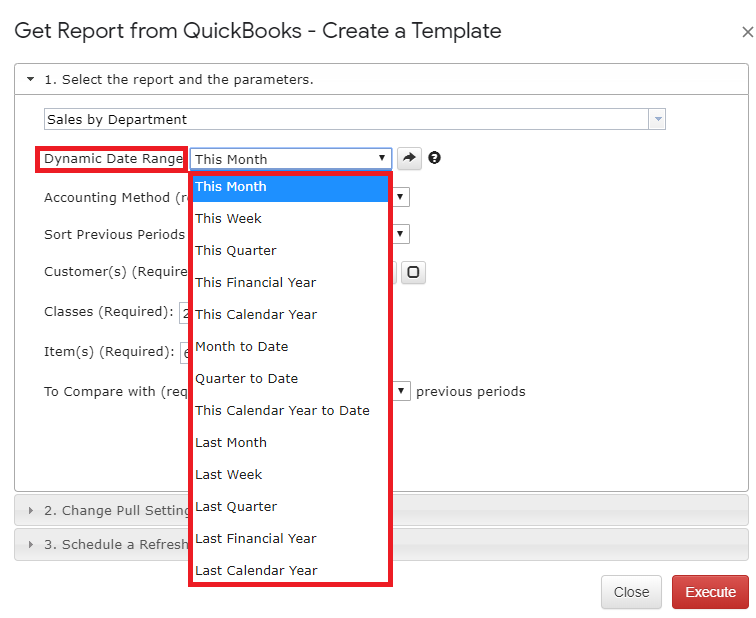Image resolution: width=756 pixels, height=618 pixels.
Task: Click the square icon next to Customer(s) field
Action: 413,272
